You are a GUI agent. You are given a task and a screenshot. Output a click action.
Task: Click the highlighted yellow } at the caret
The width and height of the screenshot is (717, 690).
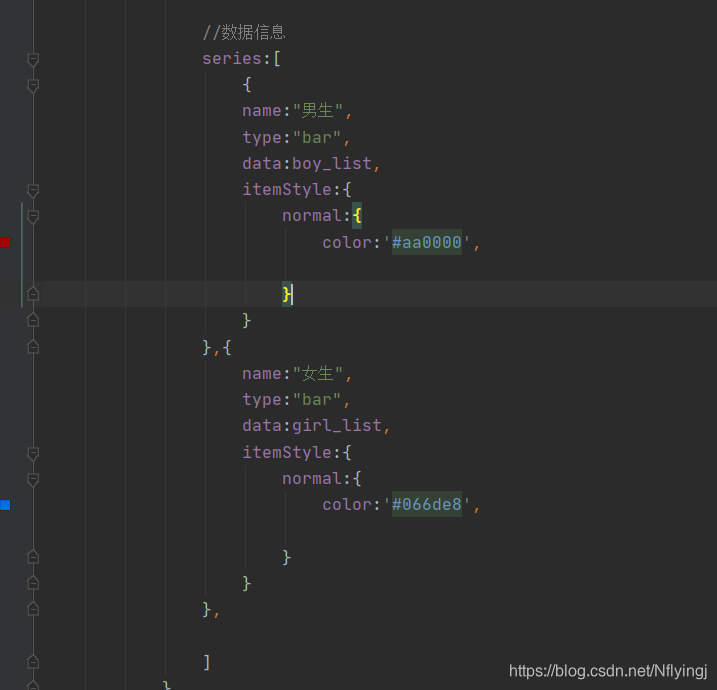pyautogui.click(x=287, y=294)
